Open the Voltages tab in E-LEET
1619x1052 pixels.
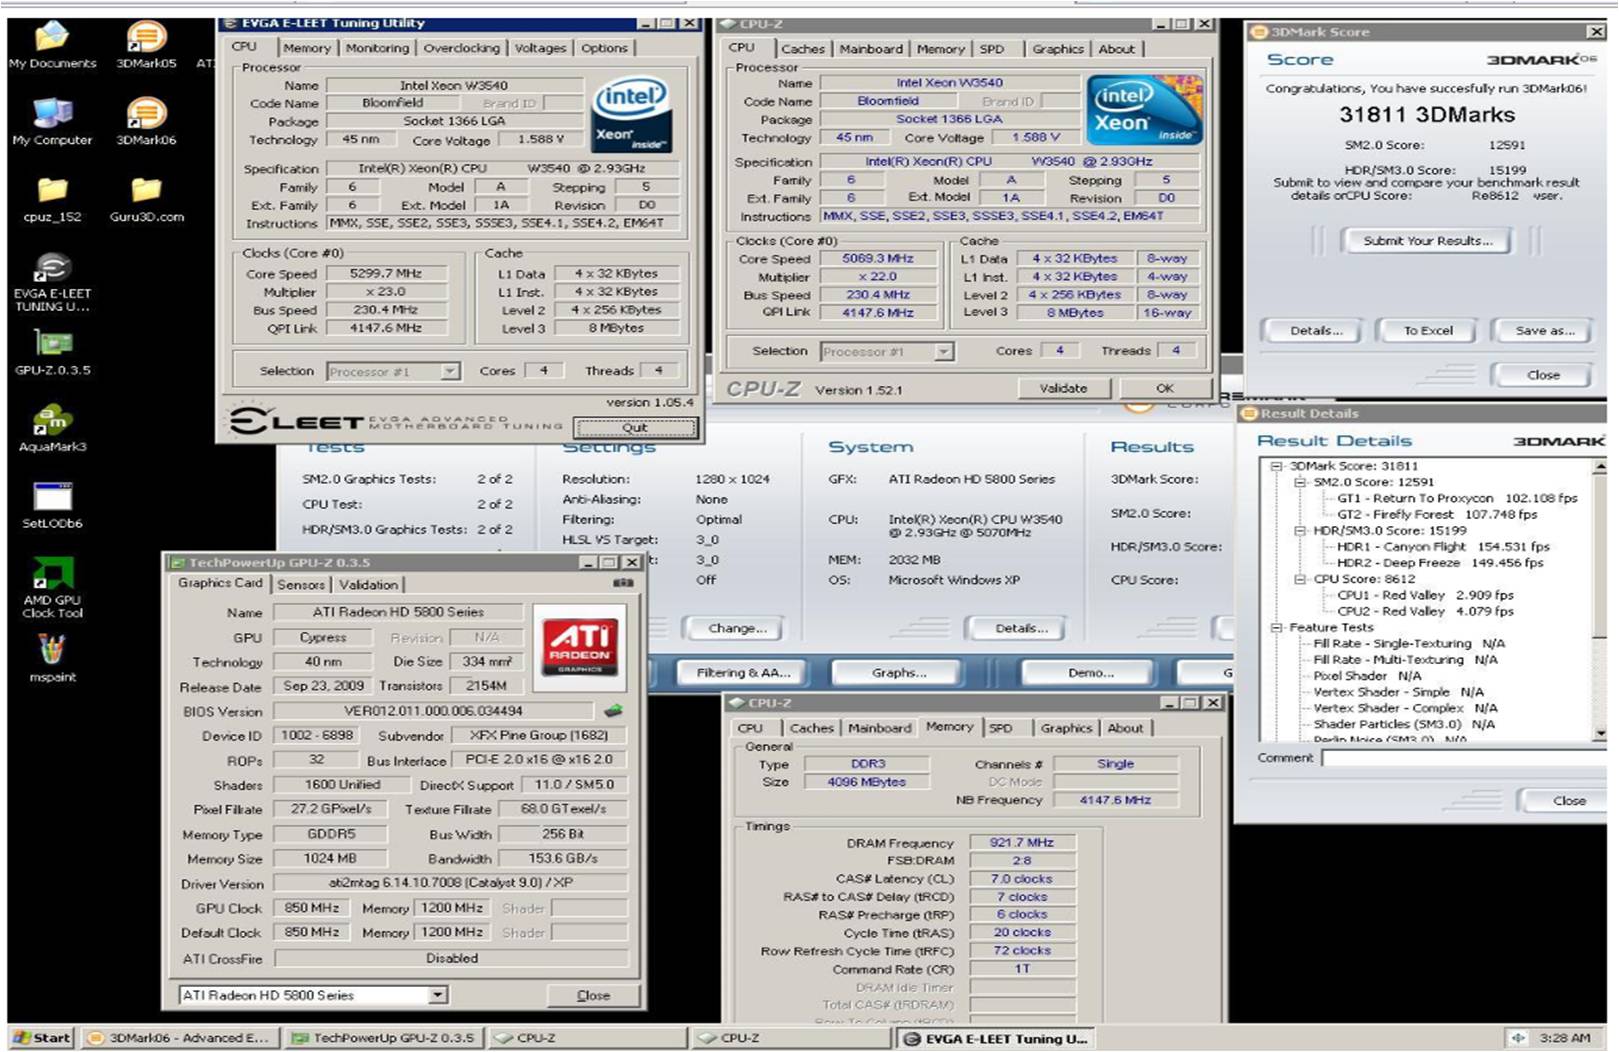point(540,48)
